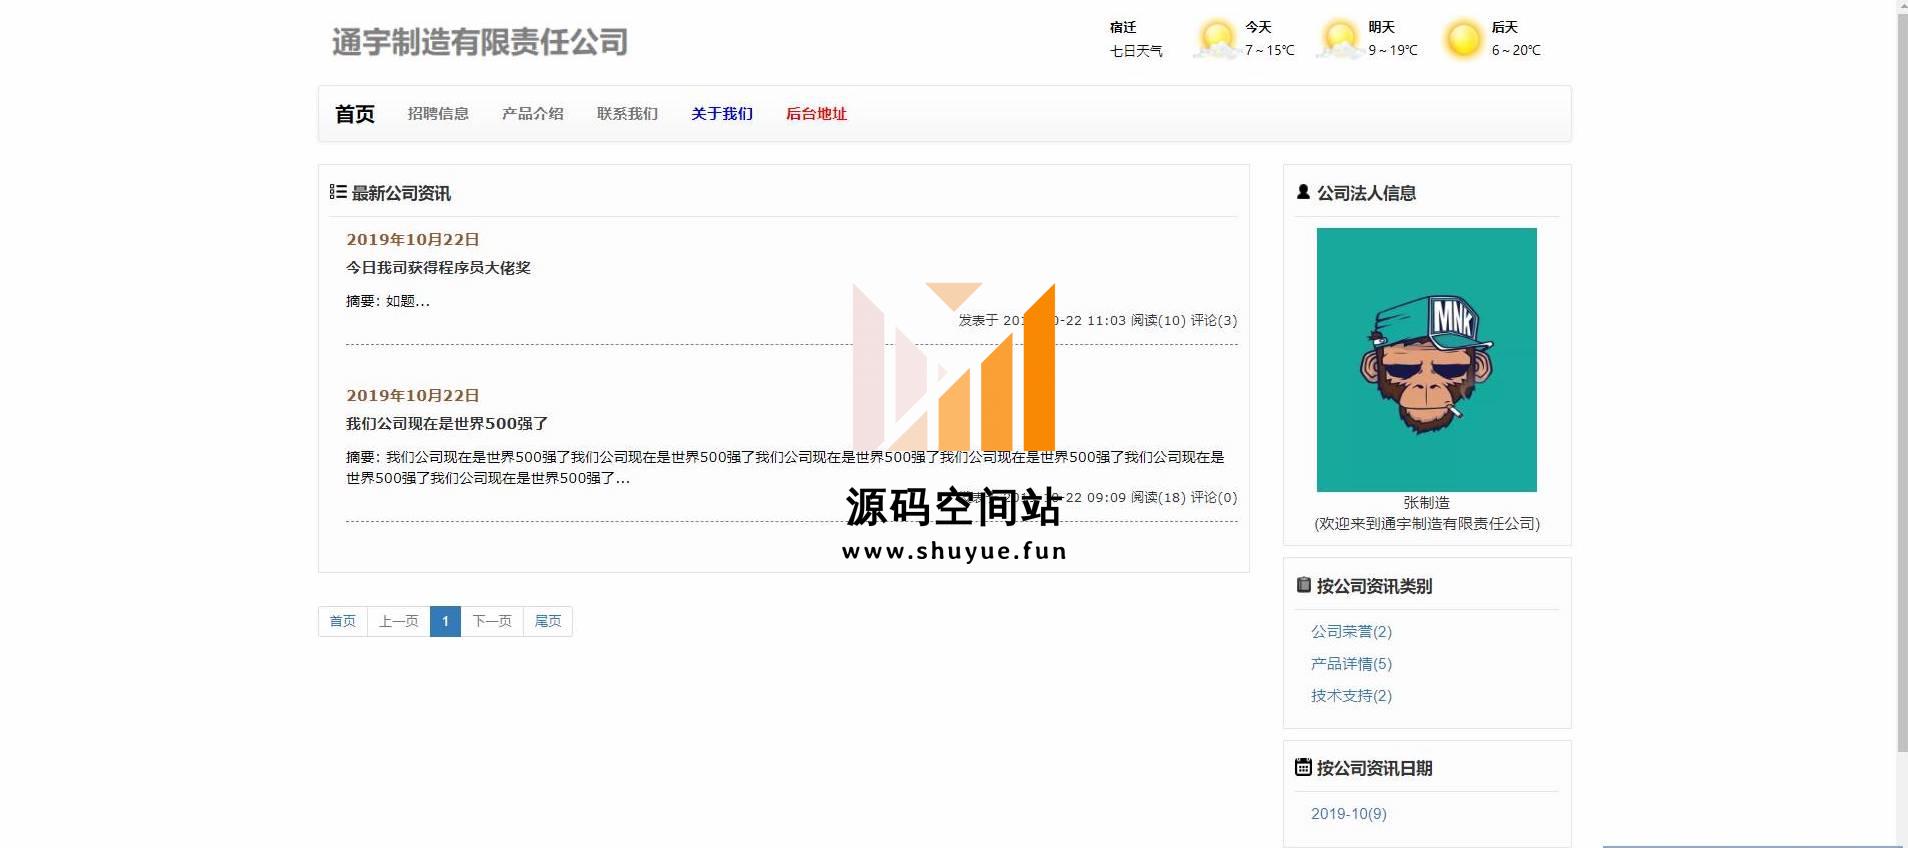
Task: Click the monkey avatar portrait image
Action: [x=1426, y=359]
